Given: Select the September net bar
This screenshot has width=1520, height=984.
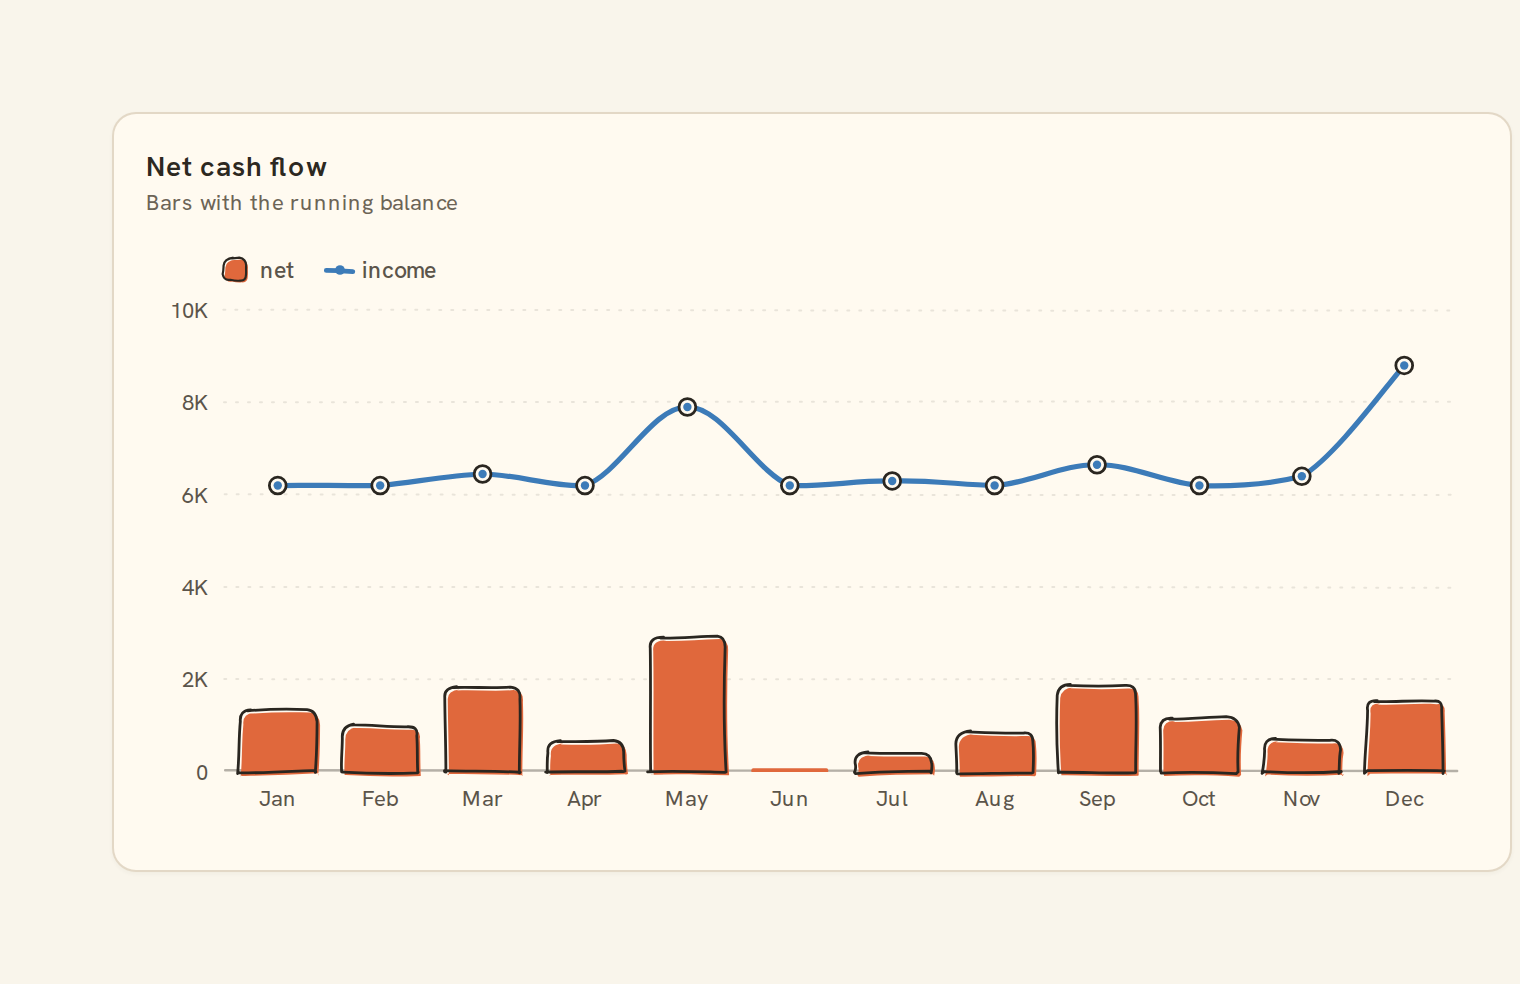Looking at the screenshot, I should tap(1097, 729).
